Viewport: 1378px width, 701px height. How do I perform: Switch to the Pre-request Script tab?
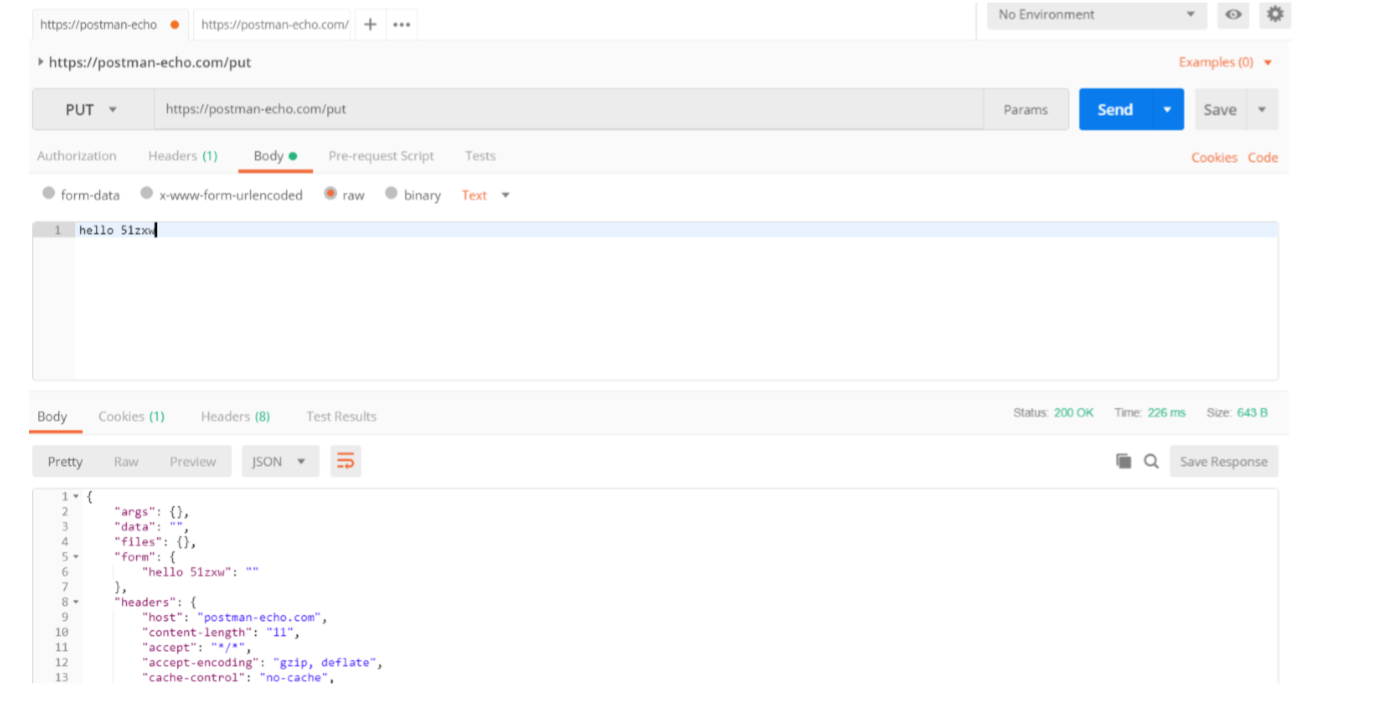pos(381,156)
